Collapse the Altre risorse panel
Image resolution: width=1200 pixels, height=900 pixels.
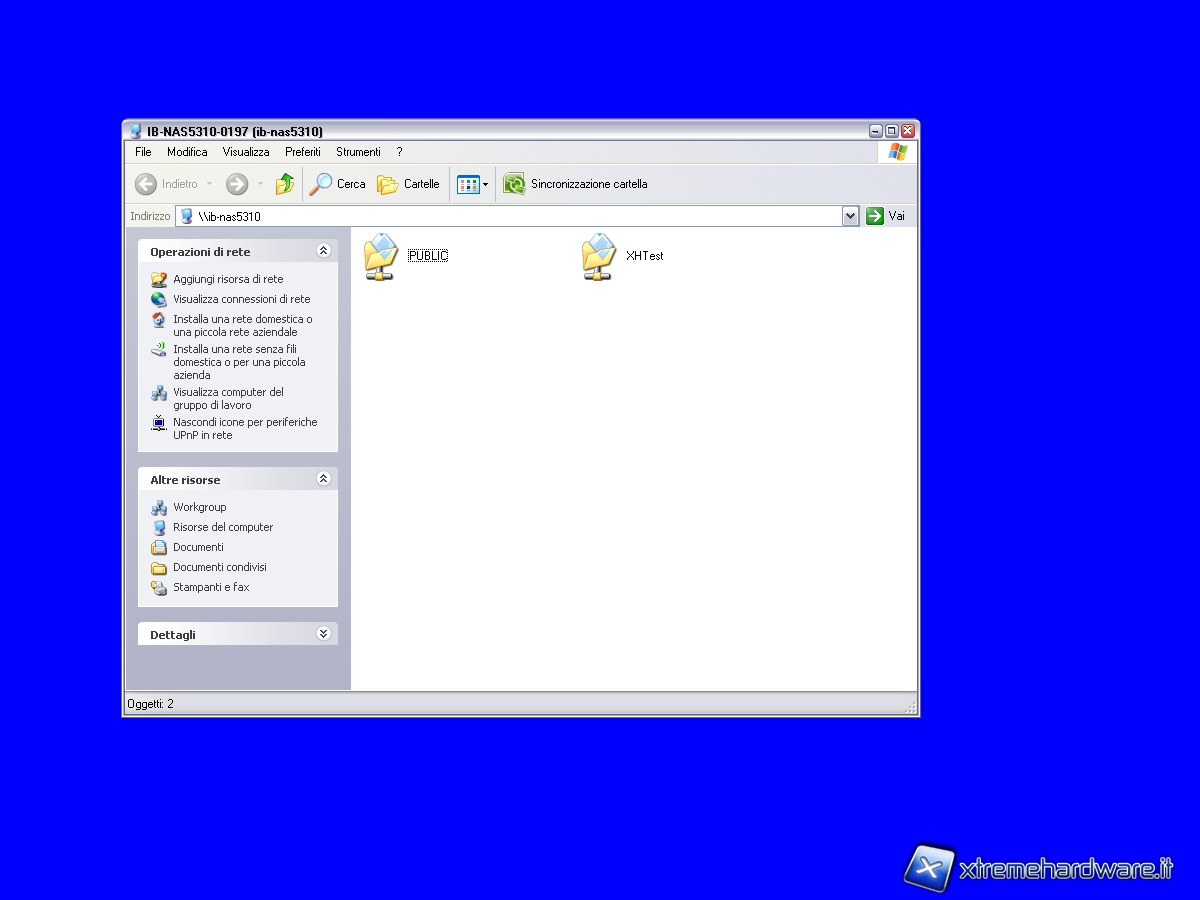click(323, 479)
